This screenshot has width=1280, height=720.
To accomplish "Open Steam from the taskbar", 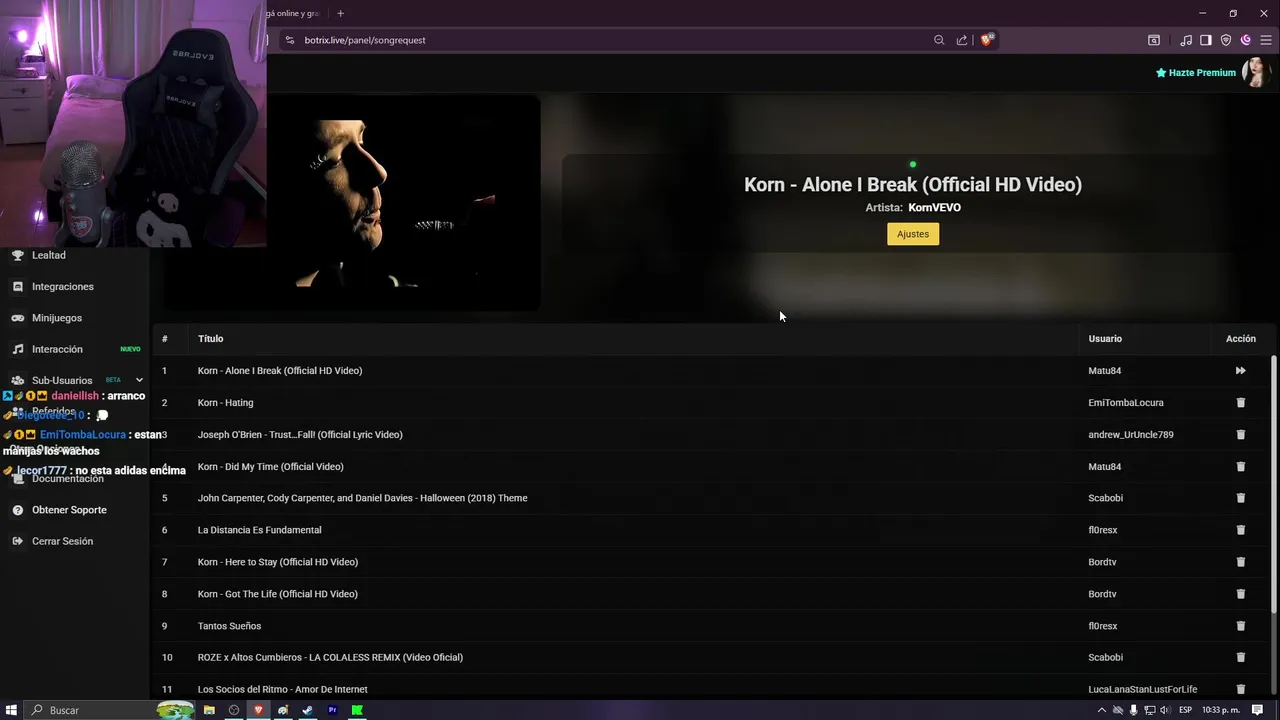I will (x=307, y=710).
